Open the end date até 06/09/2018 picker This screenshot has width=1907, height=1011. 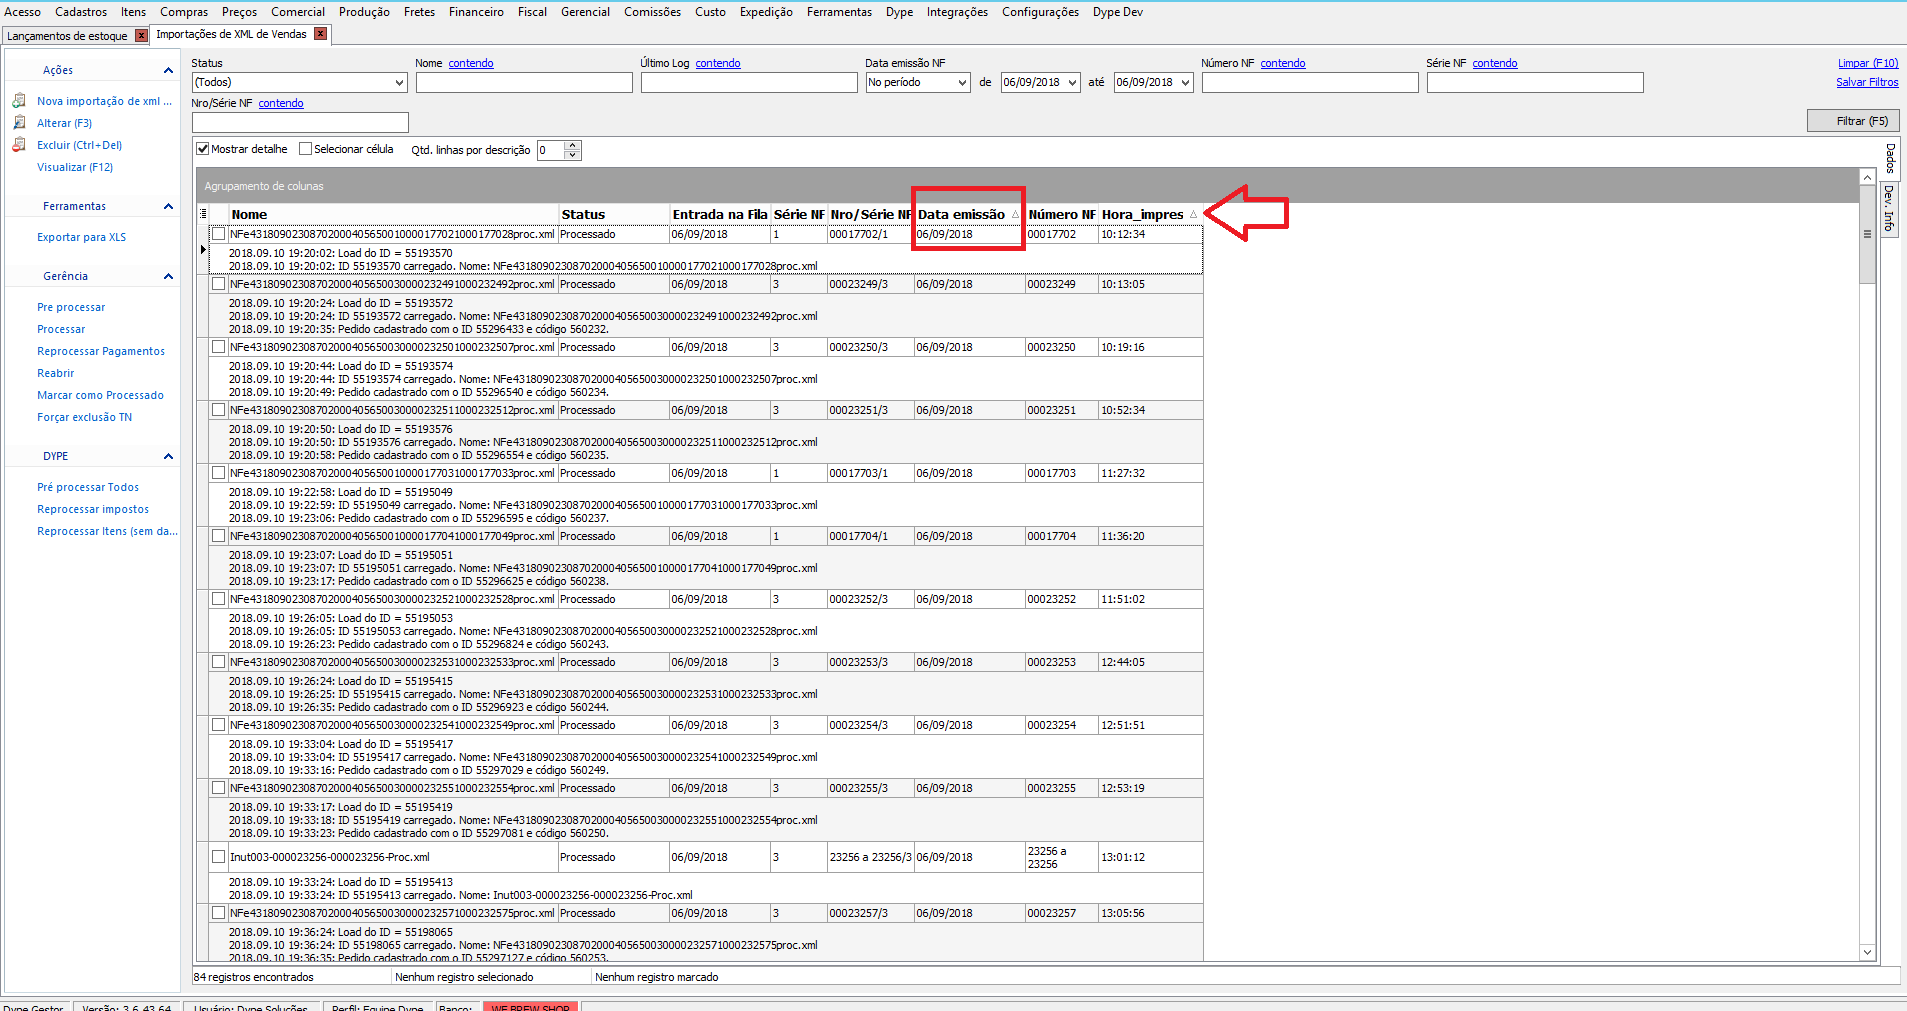click(1186, 83)
